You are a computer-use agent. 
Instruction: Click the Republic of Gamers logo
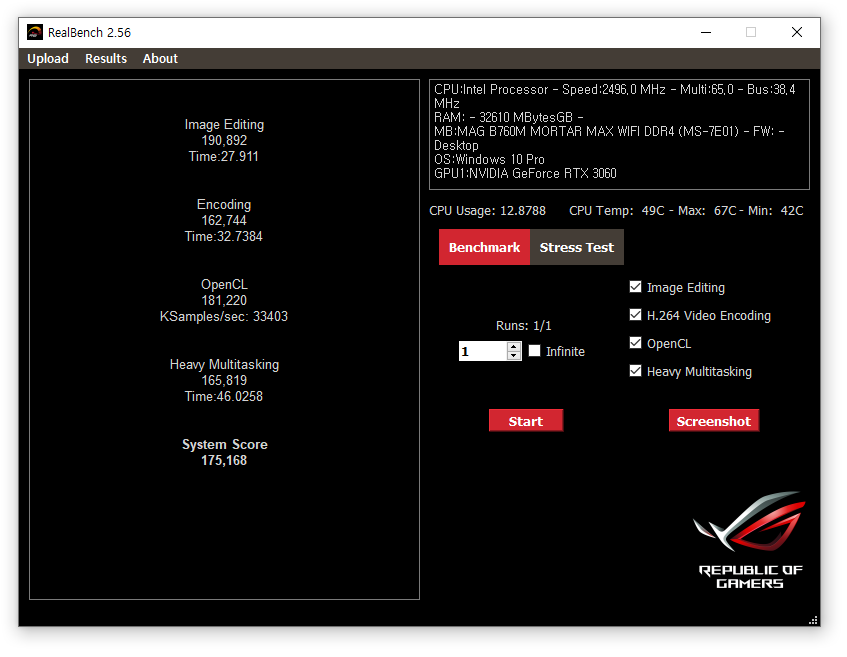point(750,540)
